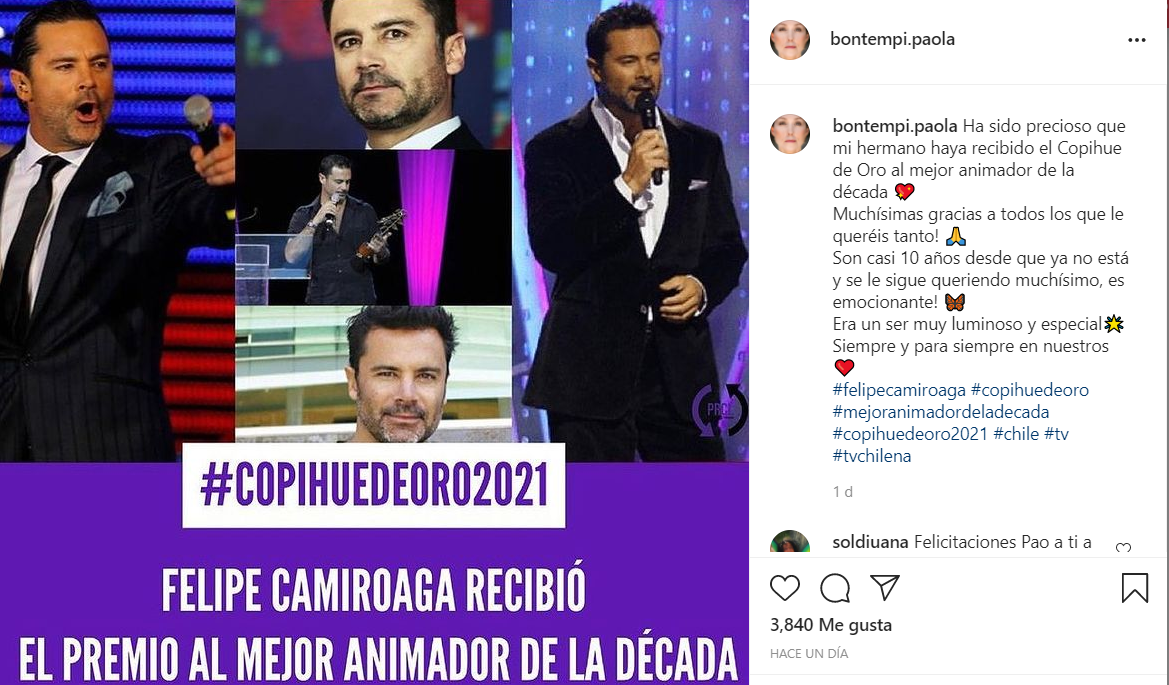Click the soldiuana commenter username
This screenshot has width=1169, height=685.
870,542
